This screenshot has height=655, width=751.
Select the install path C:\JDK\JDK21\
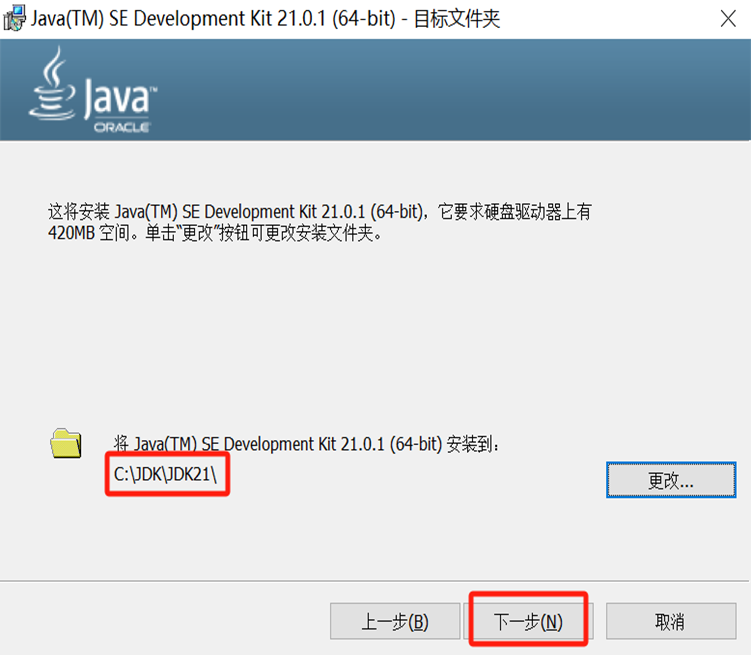165,474
